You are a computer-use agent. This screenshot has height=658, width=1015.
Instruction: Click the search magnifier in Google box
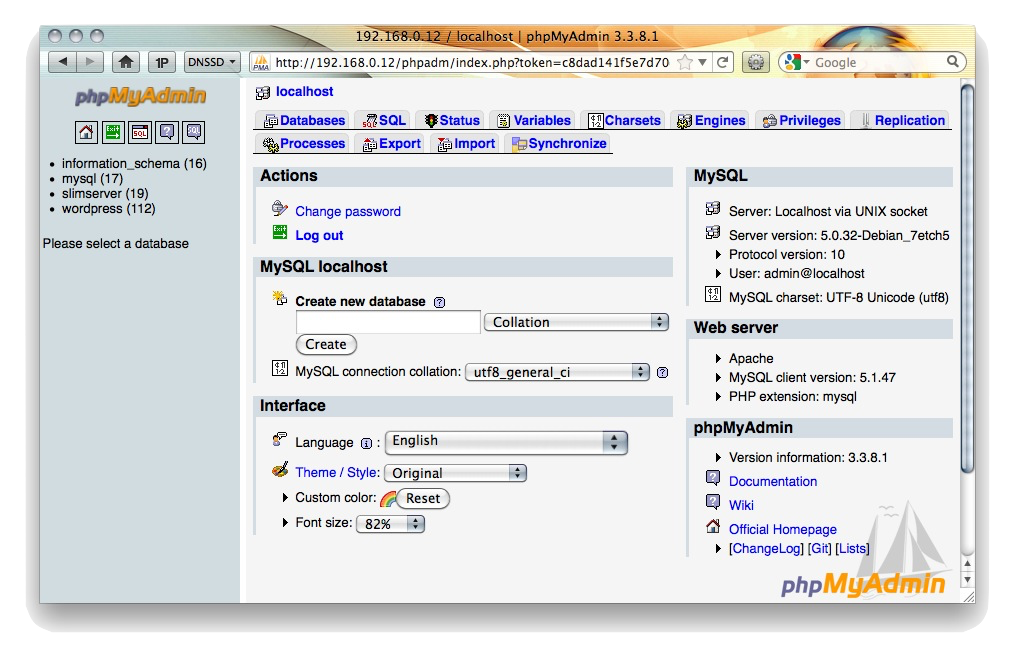point(952,62)
